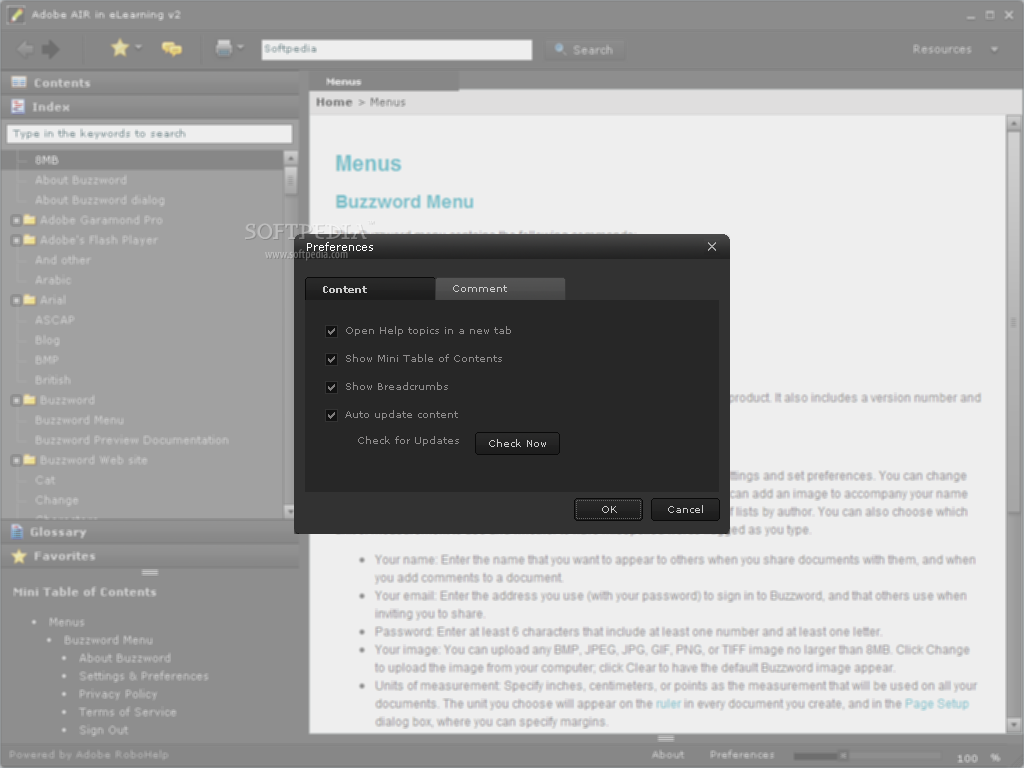
Task: Click the back navigation arrow
Action: click(25, 49)
